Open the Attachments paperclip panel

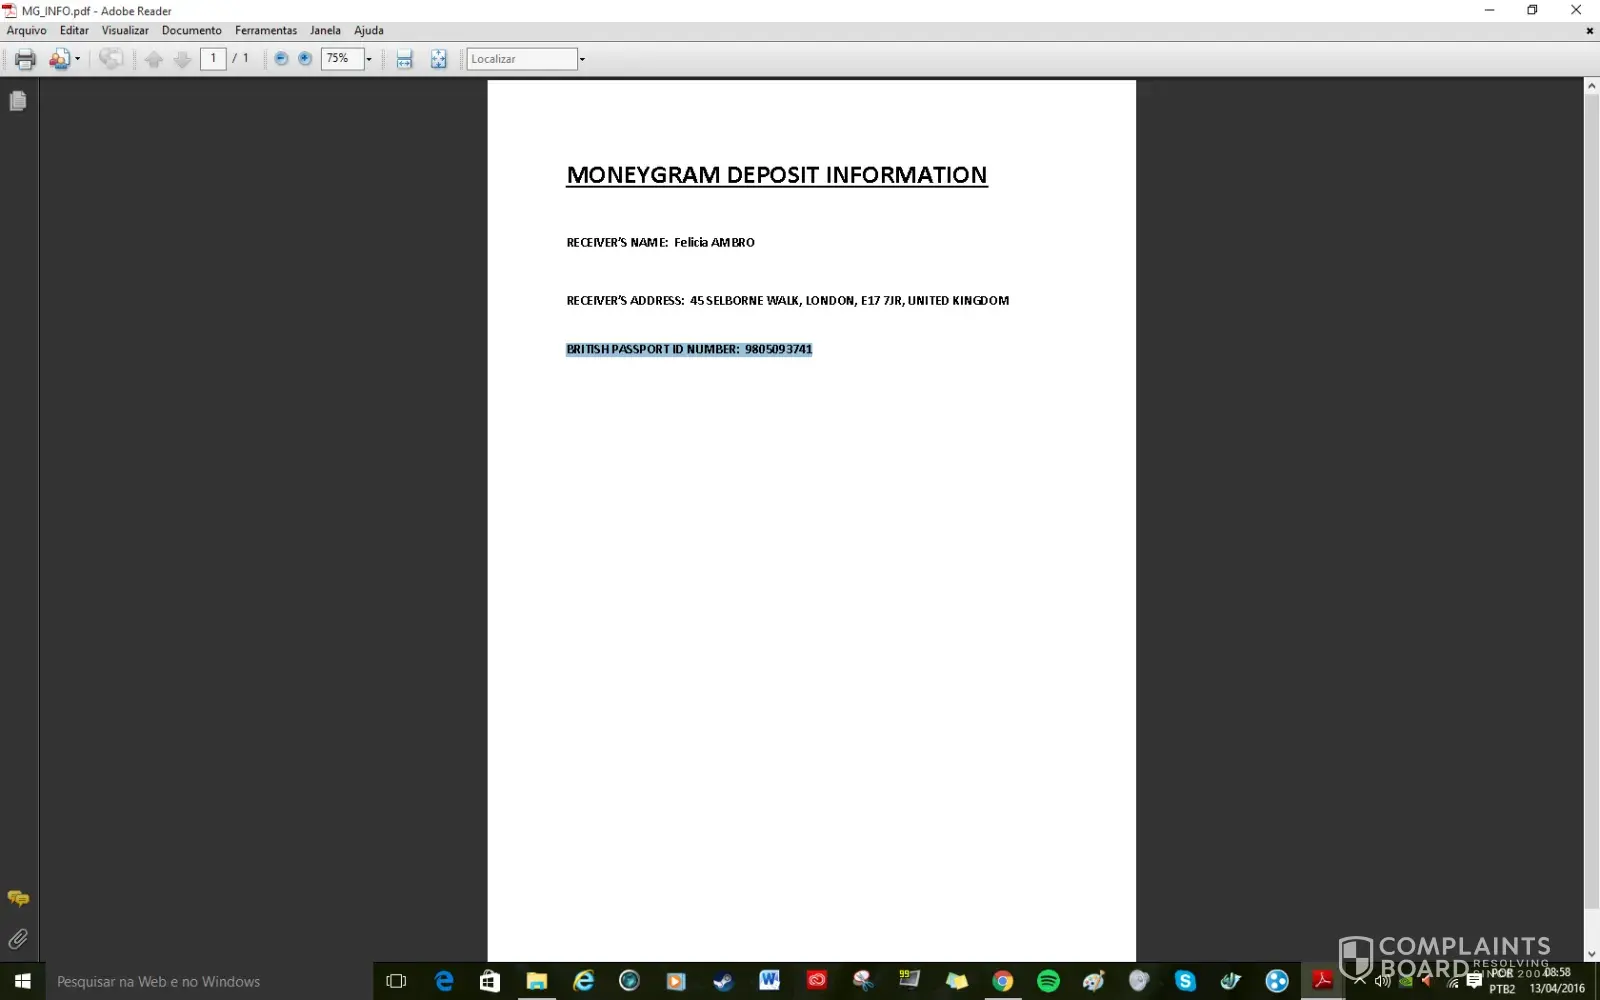point(18,939)
